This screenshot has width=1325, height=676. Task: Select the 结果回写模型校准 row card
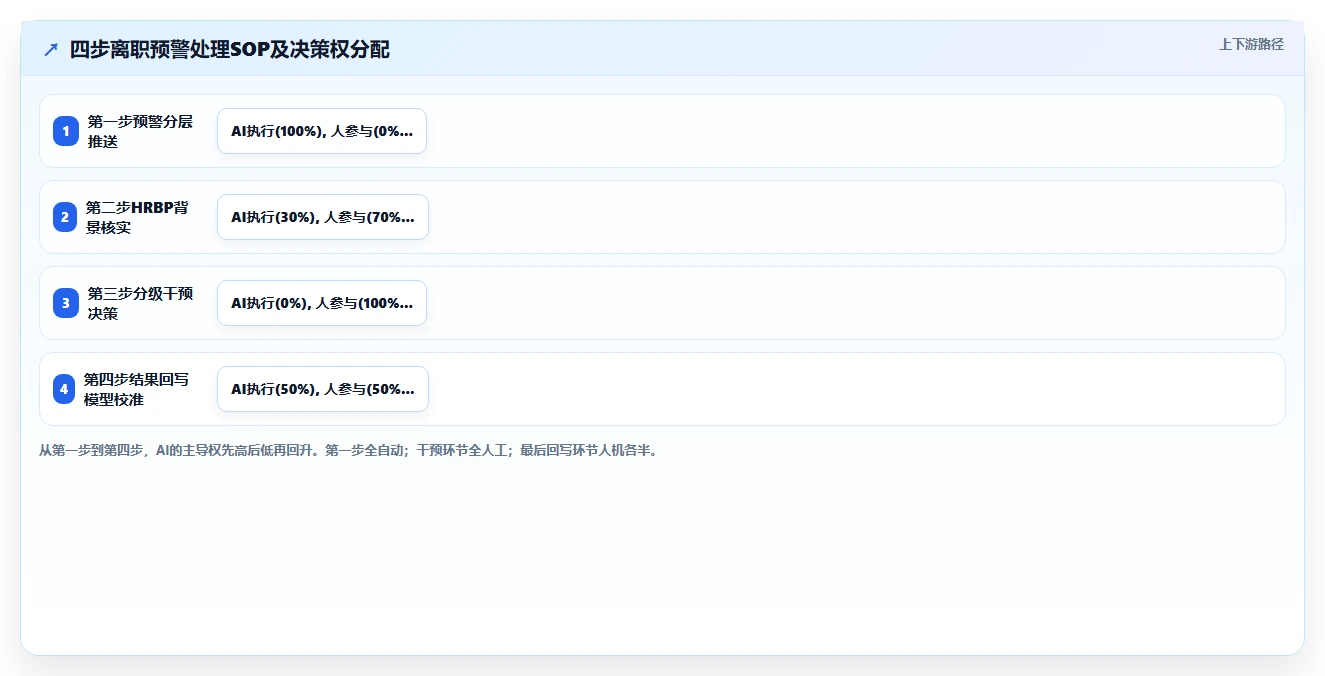pyautogui.click(x=662, y=389)
